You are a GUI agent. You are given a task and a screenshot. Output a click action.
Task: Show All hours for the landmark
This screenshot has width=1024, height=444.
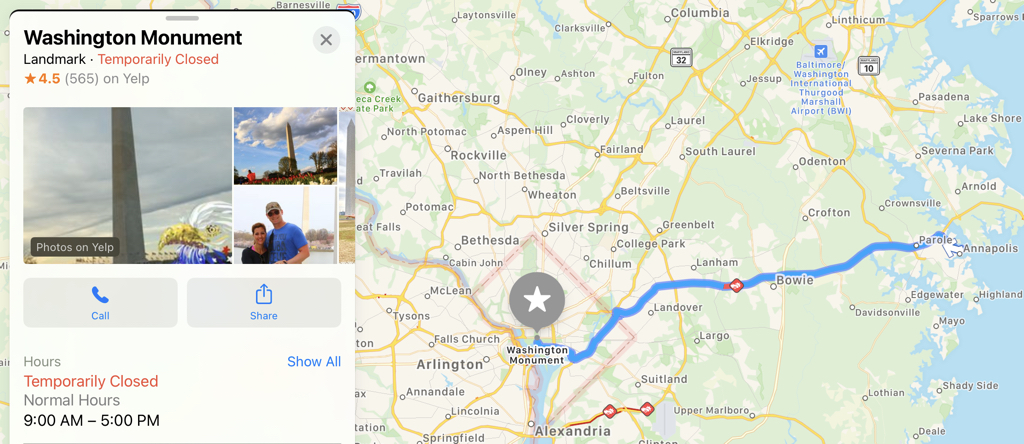pyautogui.click(x=314, y=362)
